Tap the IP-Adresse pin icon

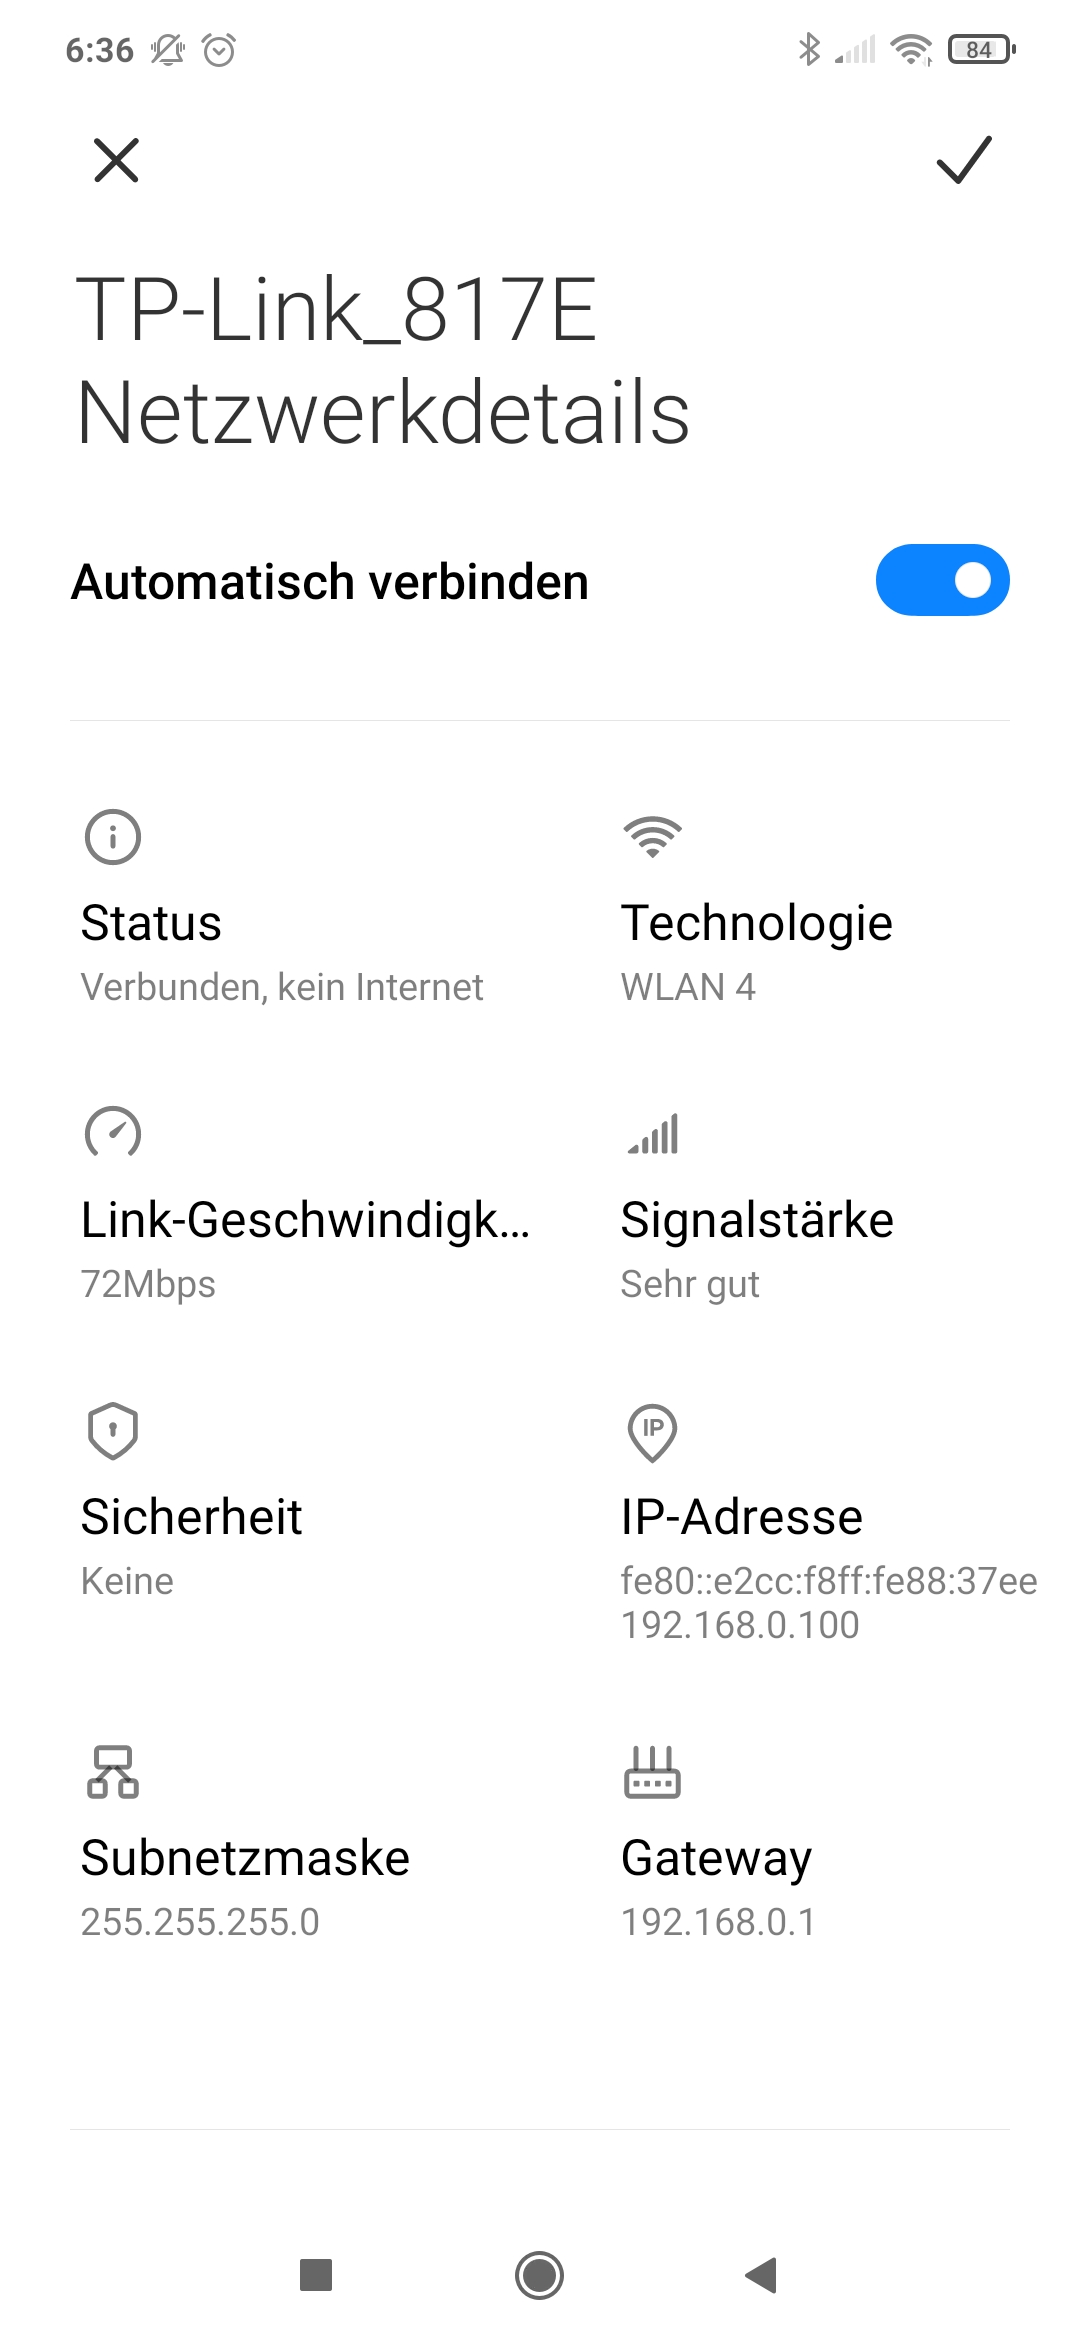tap(652, 1432)
